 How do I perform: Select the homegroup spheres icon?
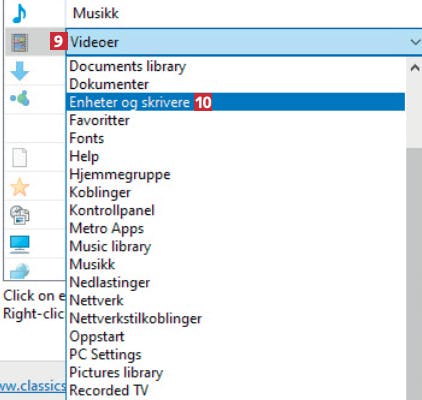point(20,99)
